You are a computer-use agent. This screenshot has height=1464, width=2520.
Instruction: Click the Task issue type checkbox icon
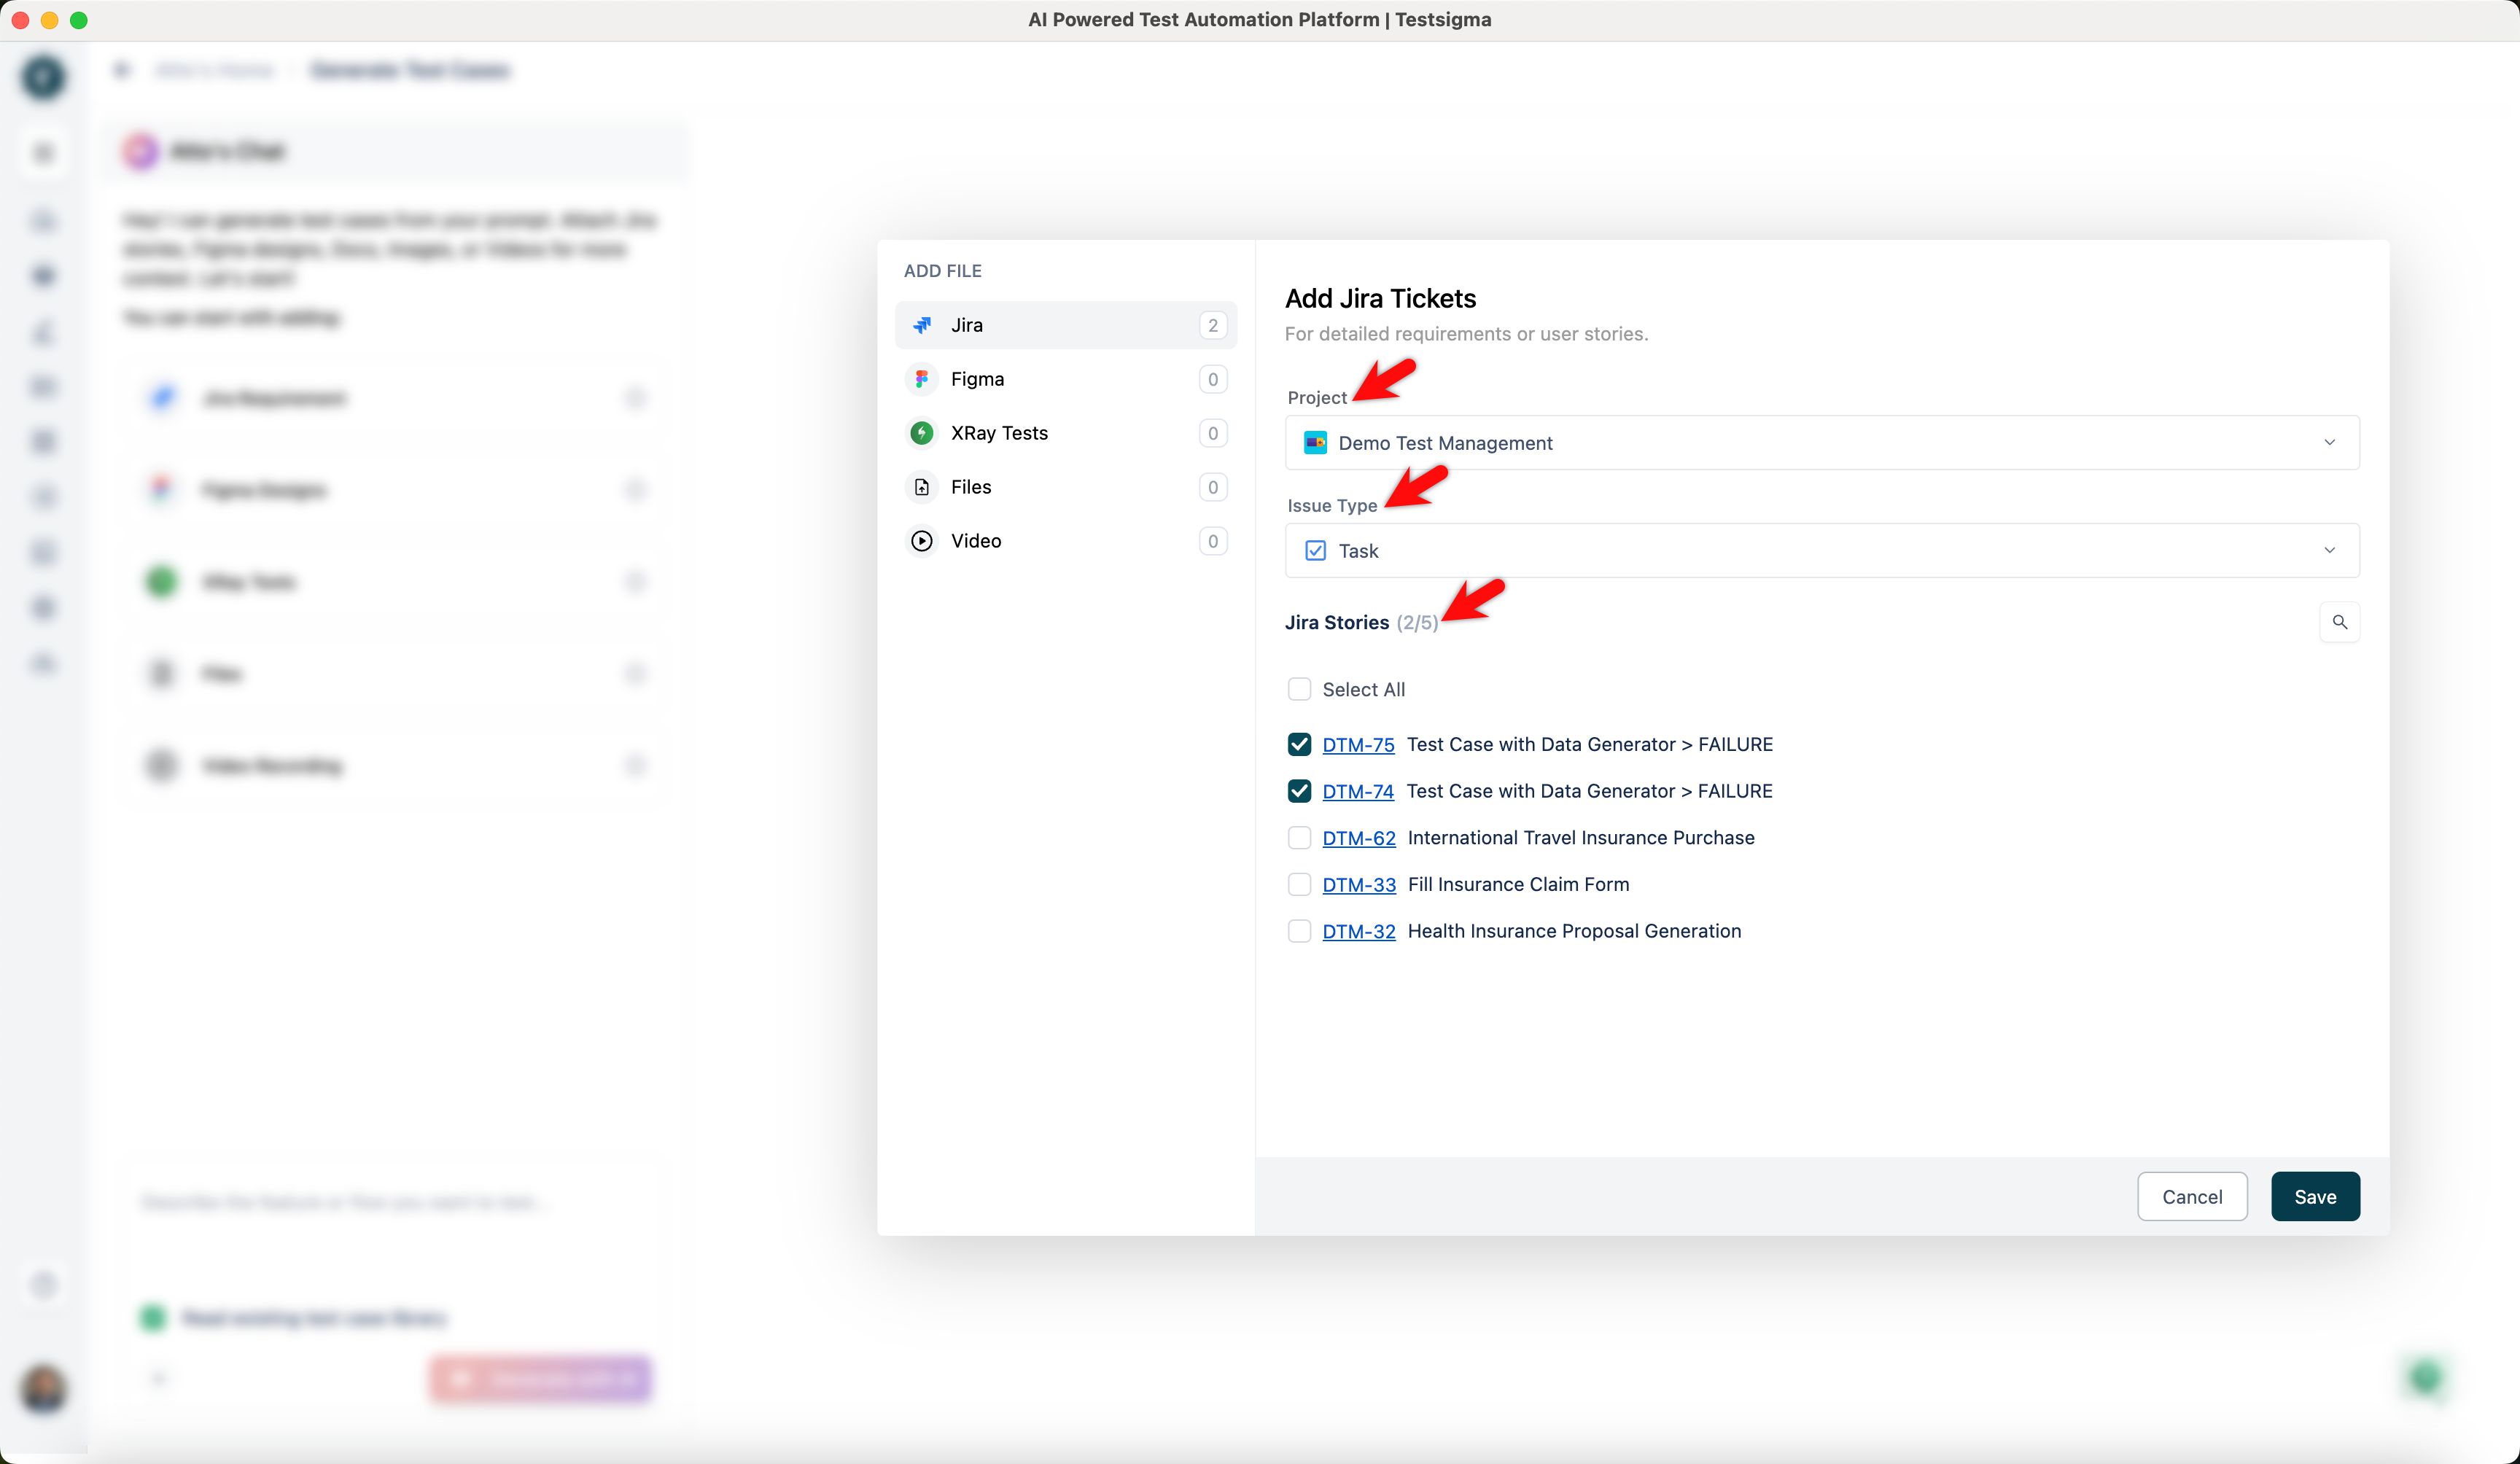[x=1315, y=550]
